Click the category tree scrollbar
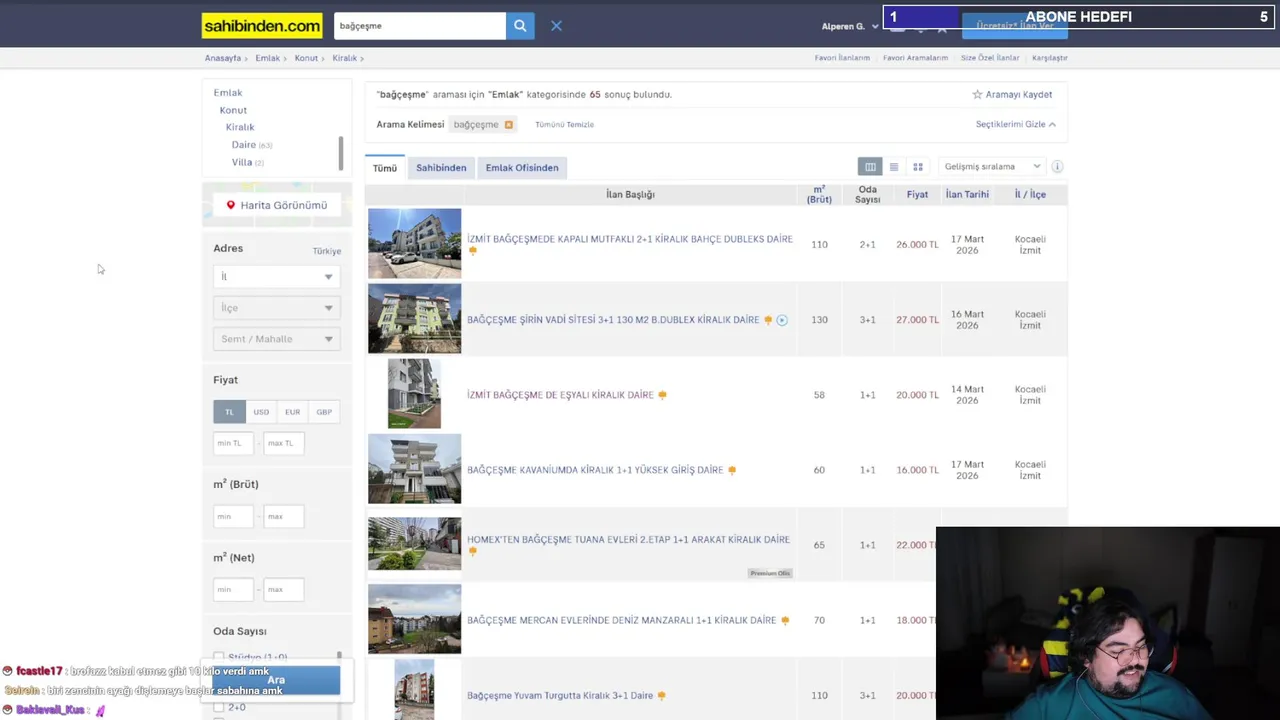 click(x=341, y=152)
